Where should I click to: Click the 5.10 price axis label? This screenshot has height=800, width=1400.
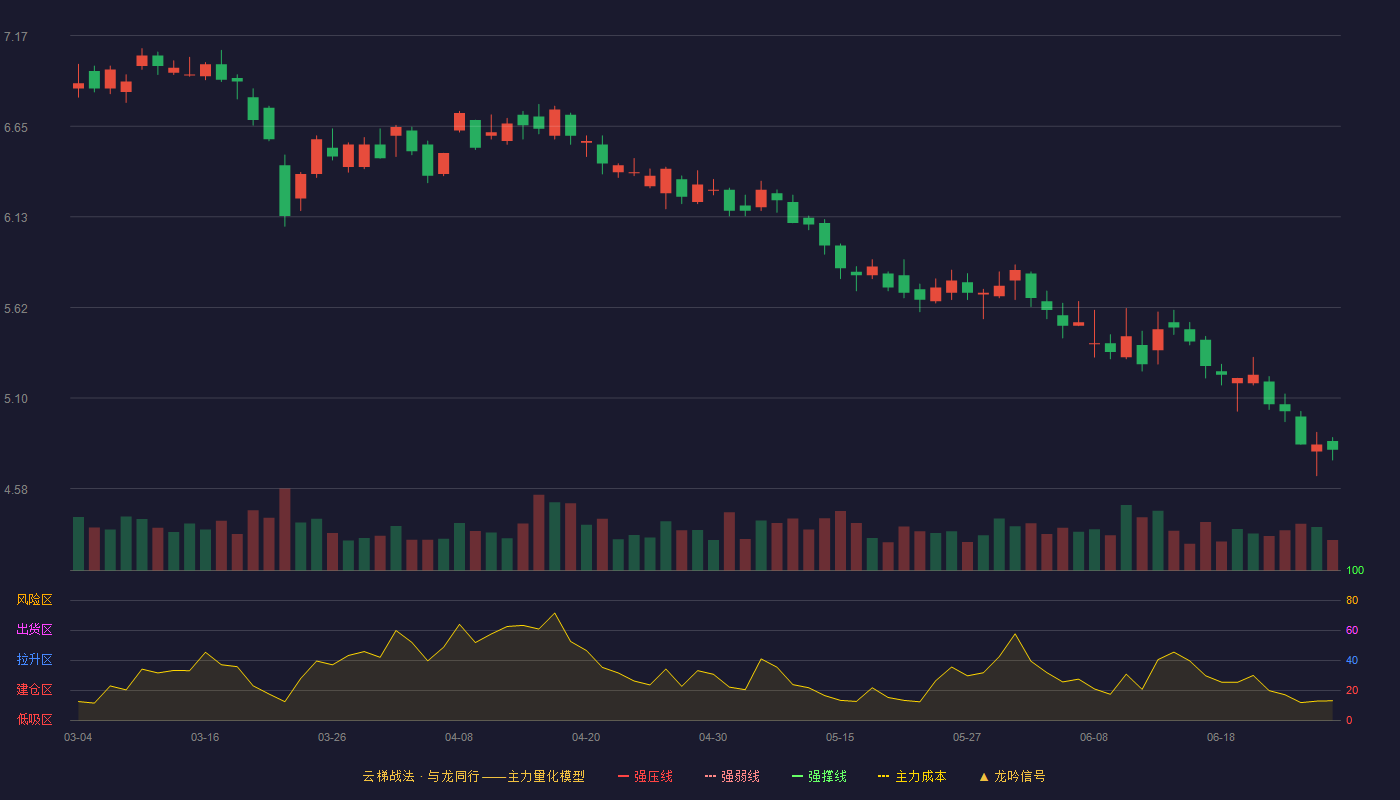[x=16, y=399]
